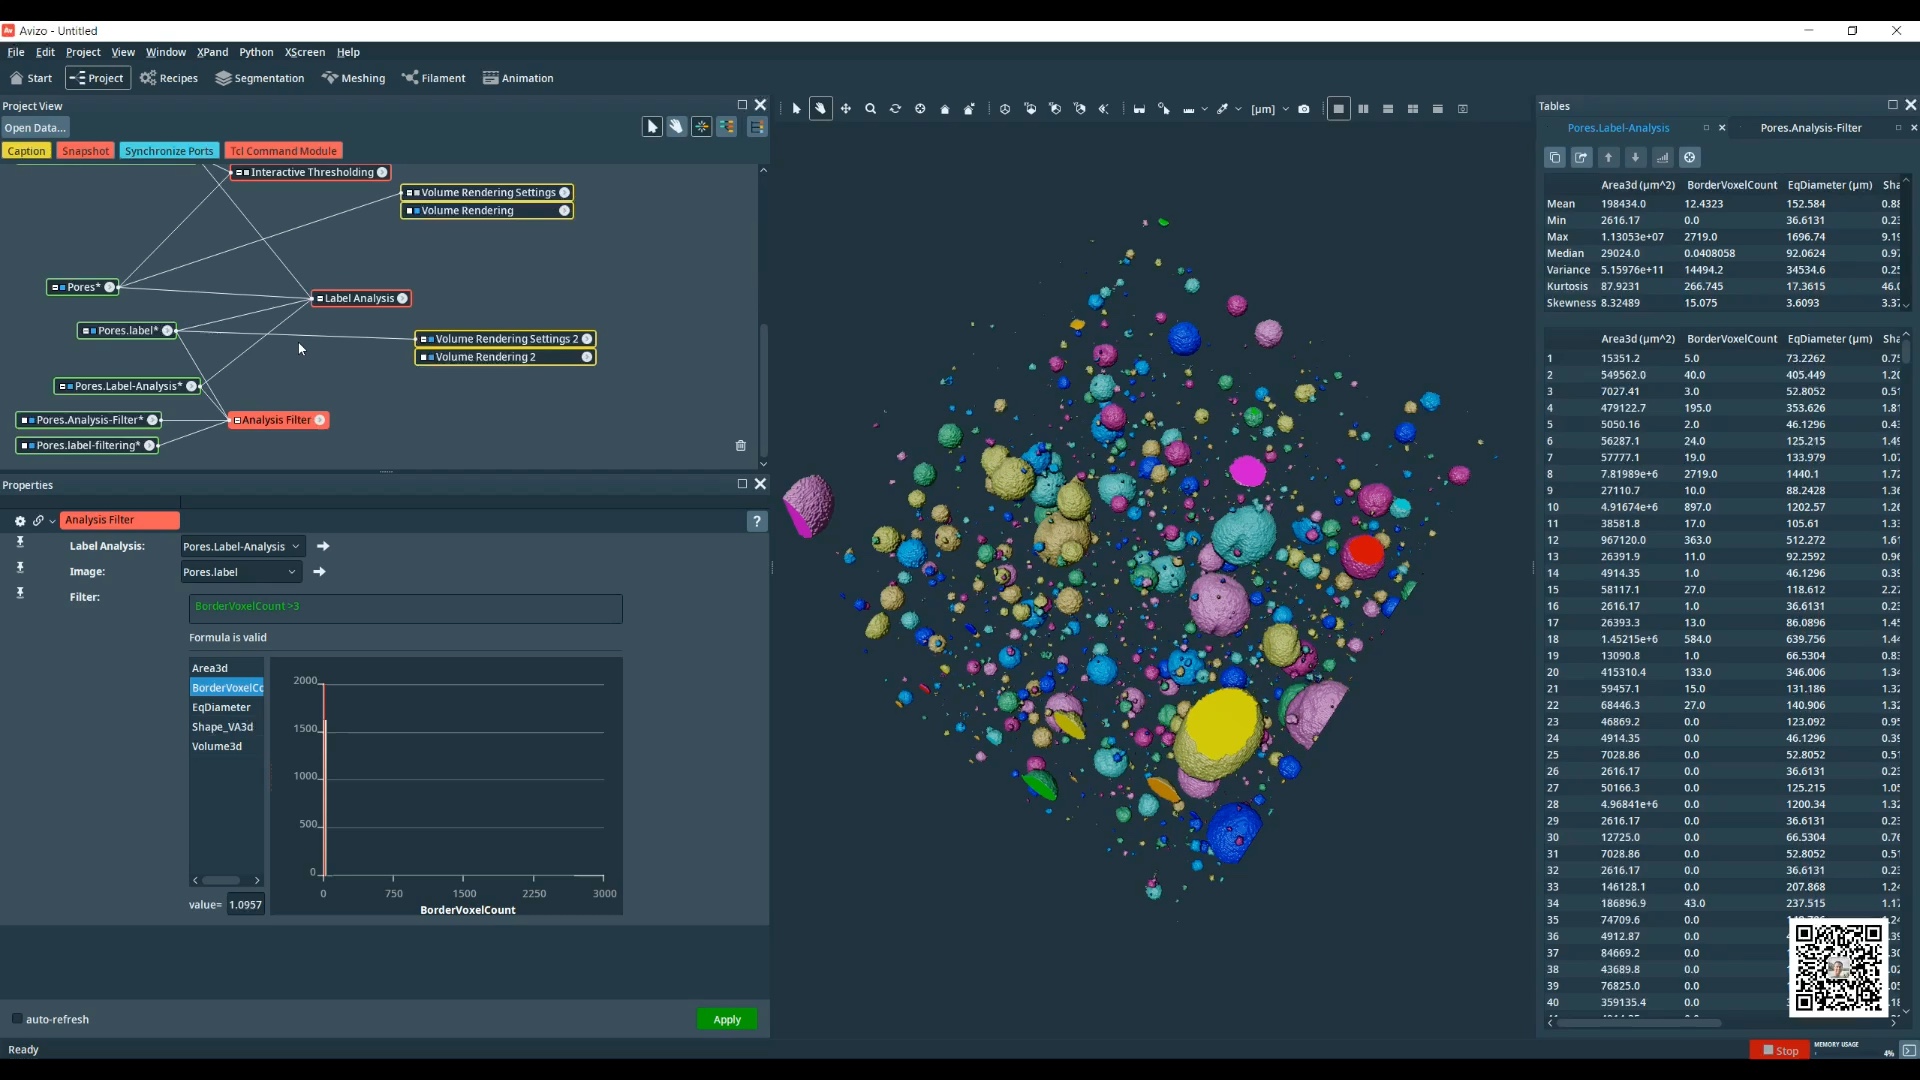Image resolution: width=1920 pixels, height=1080 pixels.
Task: Click the rotate tool icon in viewer toolbar
Action: click(895, 109)
